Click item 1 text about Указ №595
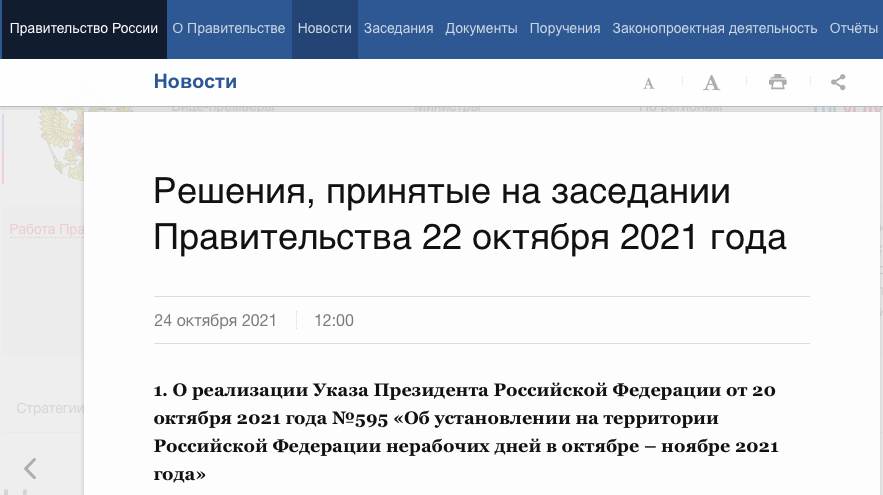 (x=466, y=432)
